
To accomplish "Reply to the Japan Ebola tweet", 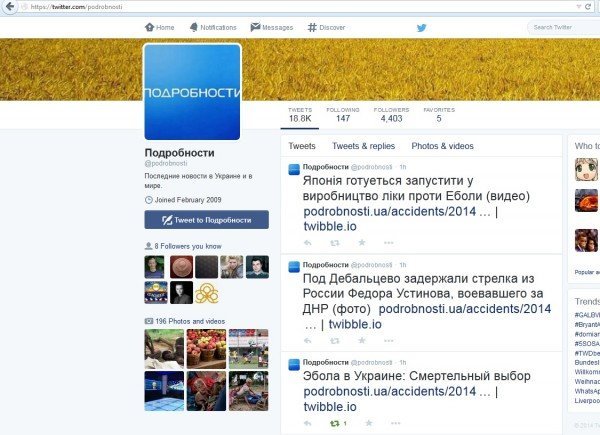I will pyautogui.click(x=307, y=243).
